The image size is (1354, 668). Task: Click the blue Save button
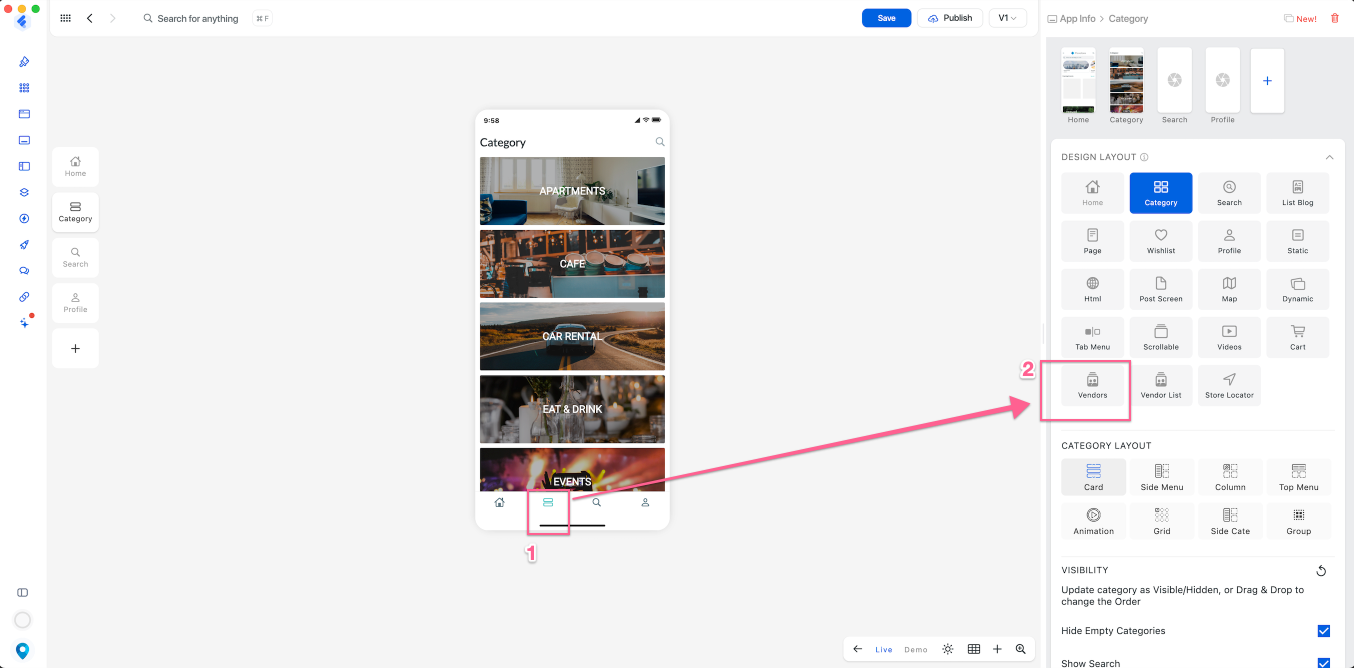tap(886, 18)
